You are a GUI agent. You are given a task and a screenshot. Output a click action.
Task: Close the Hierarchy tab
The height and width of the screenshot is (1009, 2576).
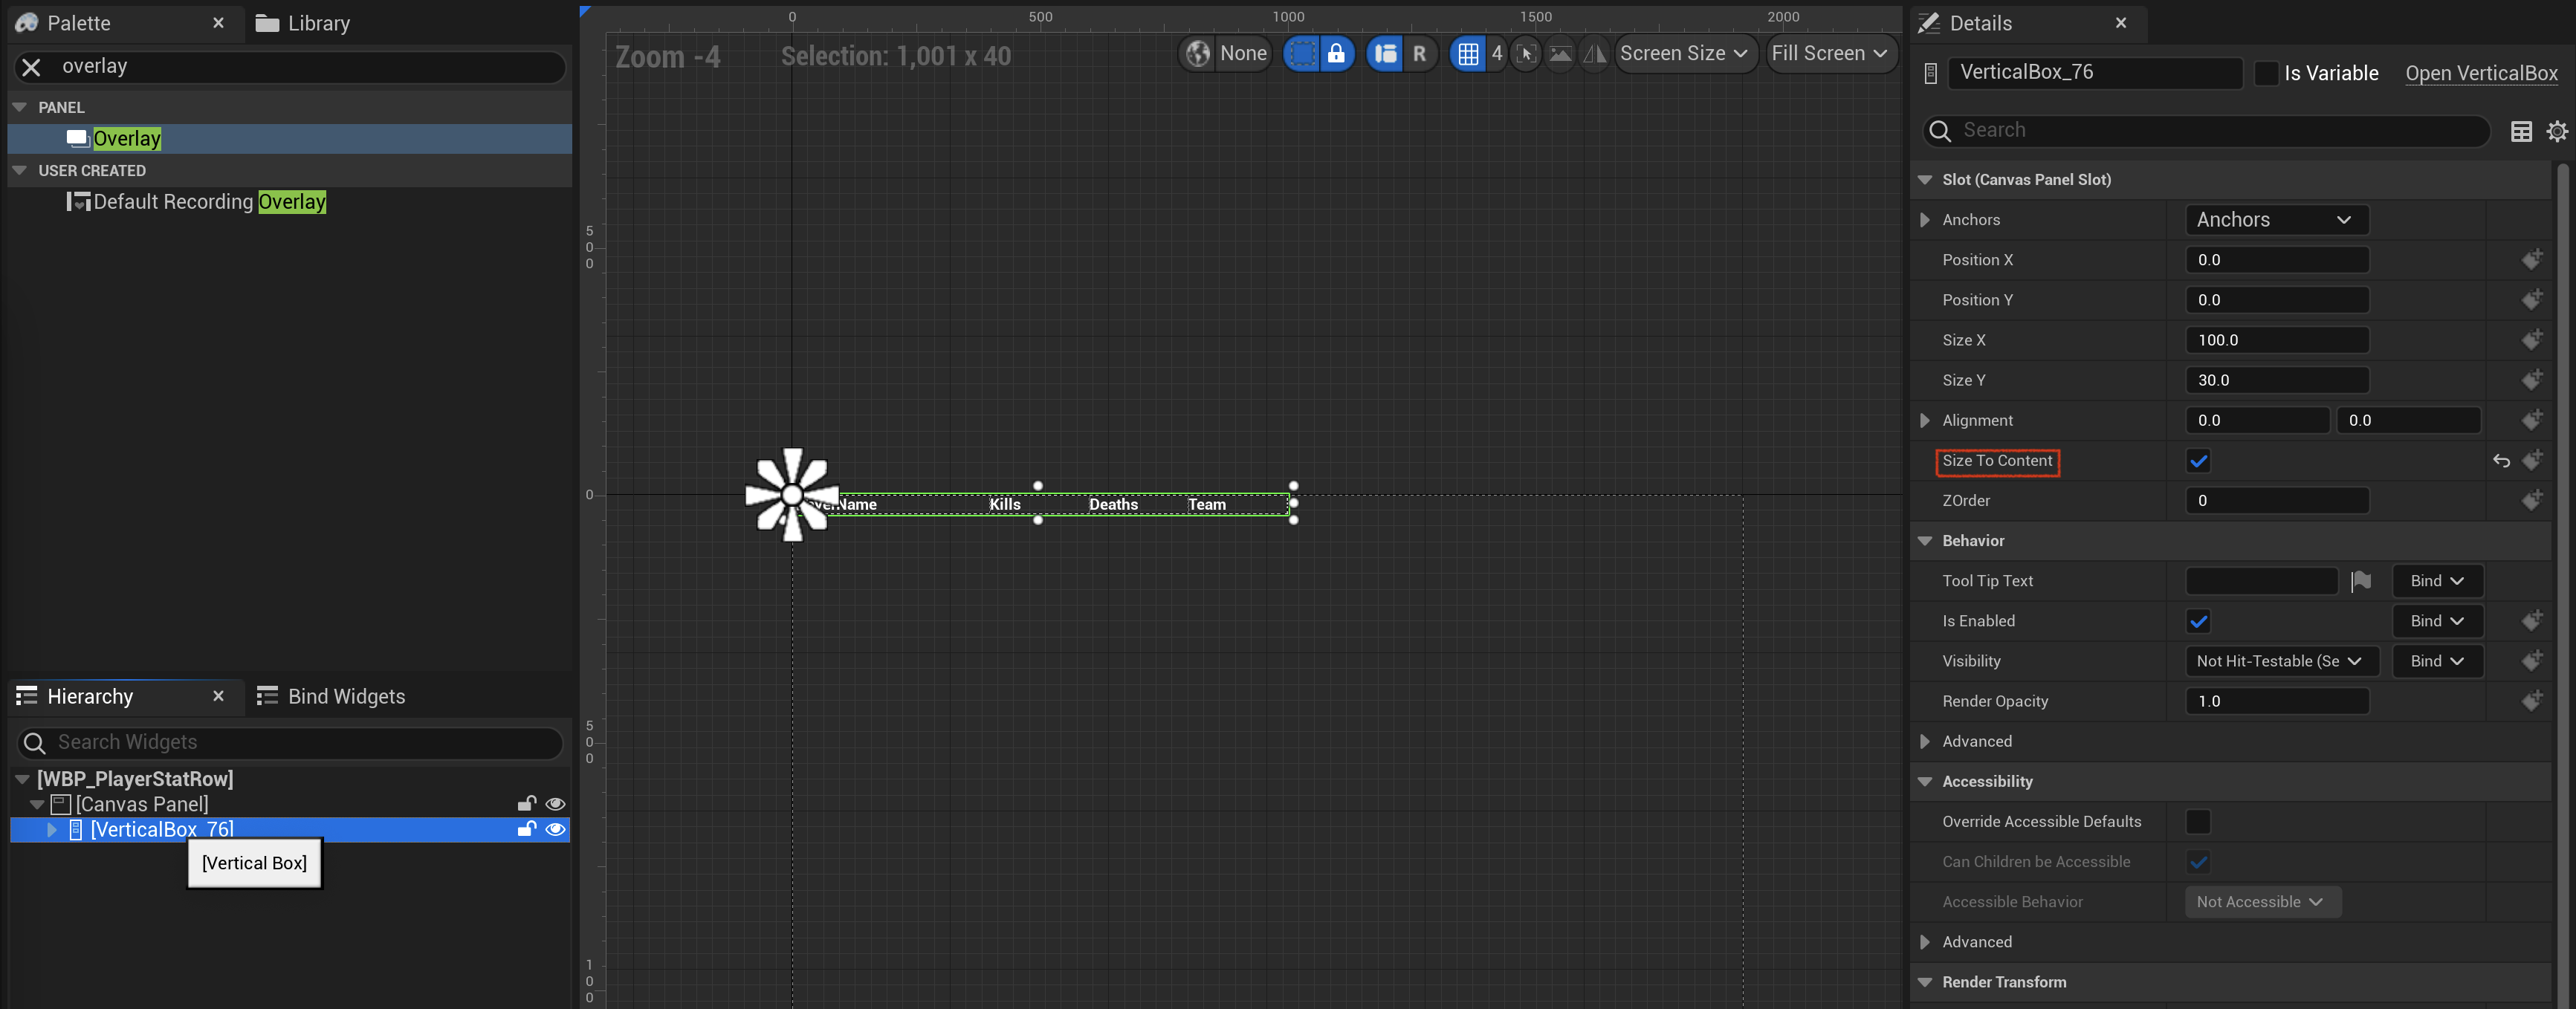click(218, 696)
